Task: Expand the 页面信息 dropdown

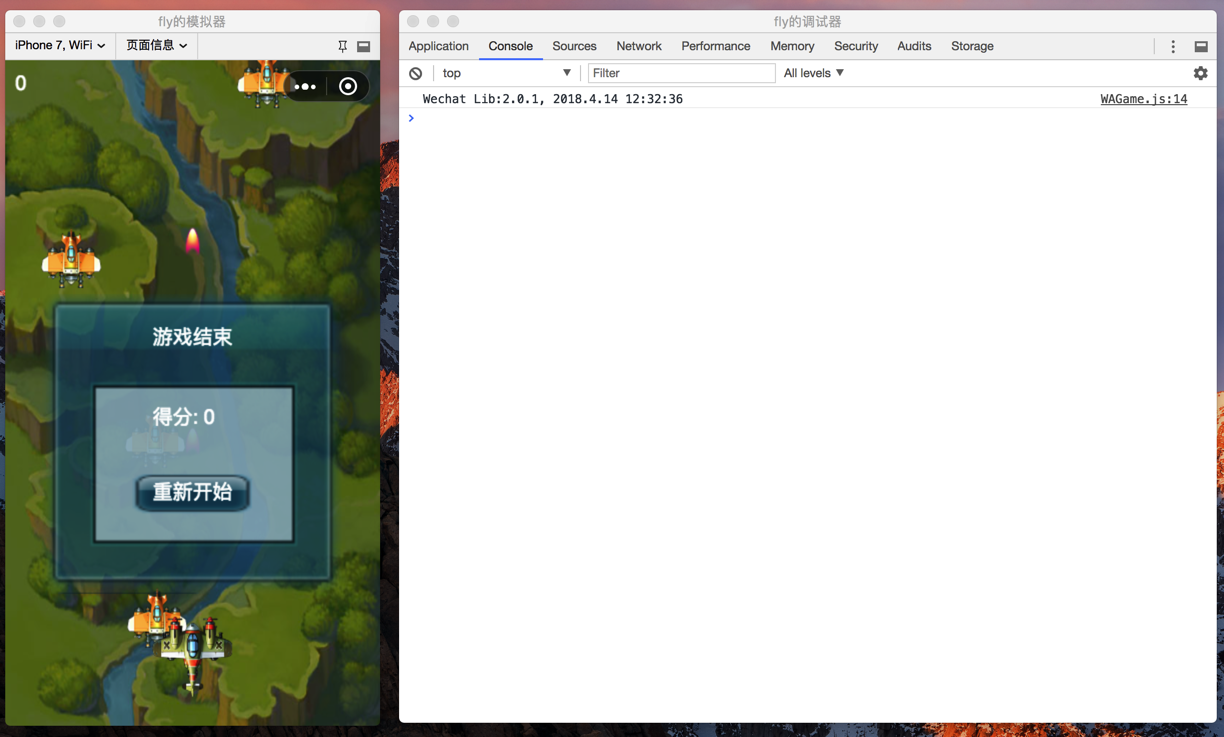Action: [x=157, y=45]
